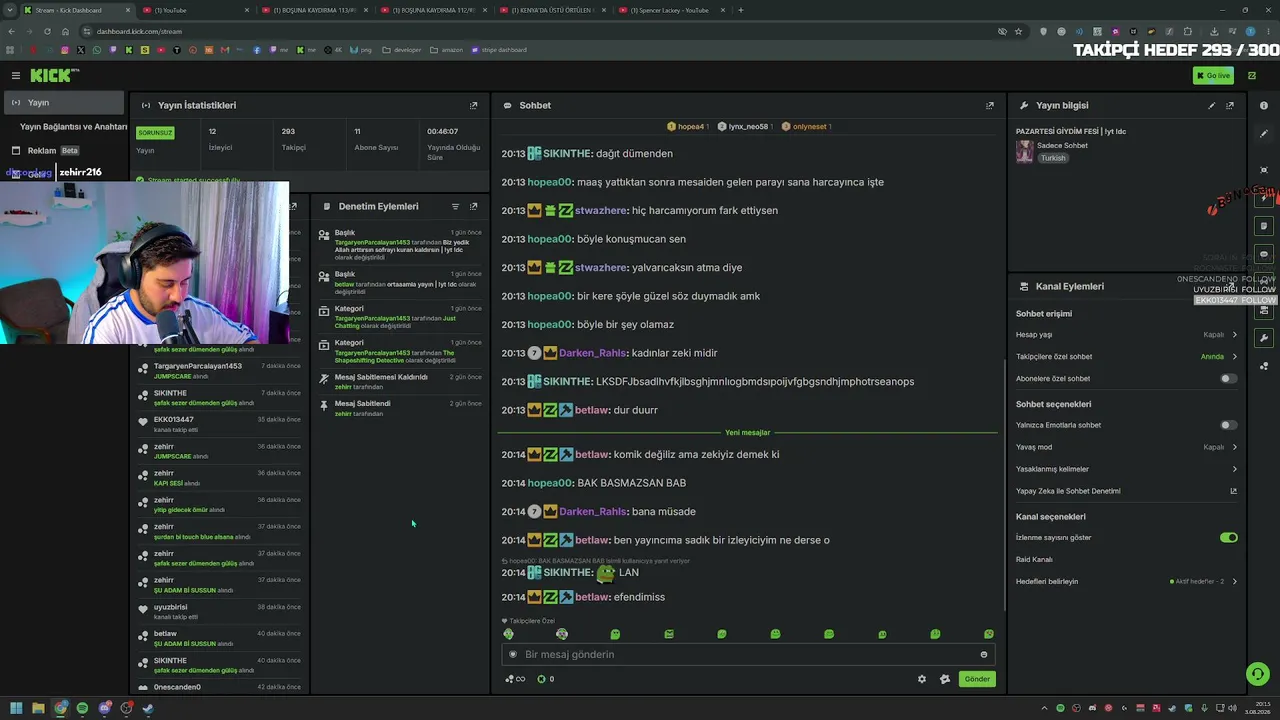Click username Darken_Rahls in 'bana müsade' message

[x=593, y=511]
